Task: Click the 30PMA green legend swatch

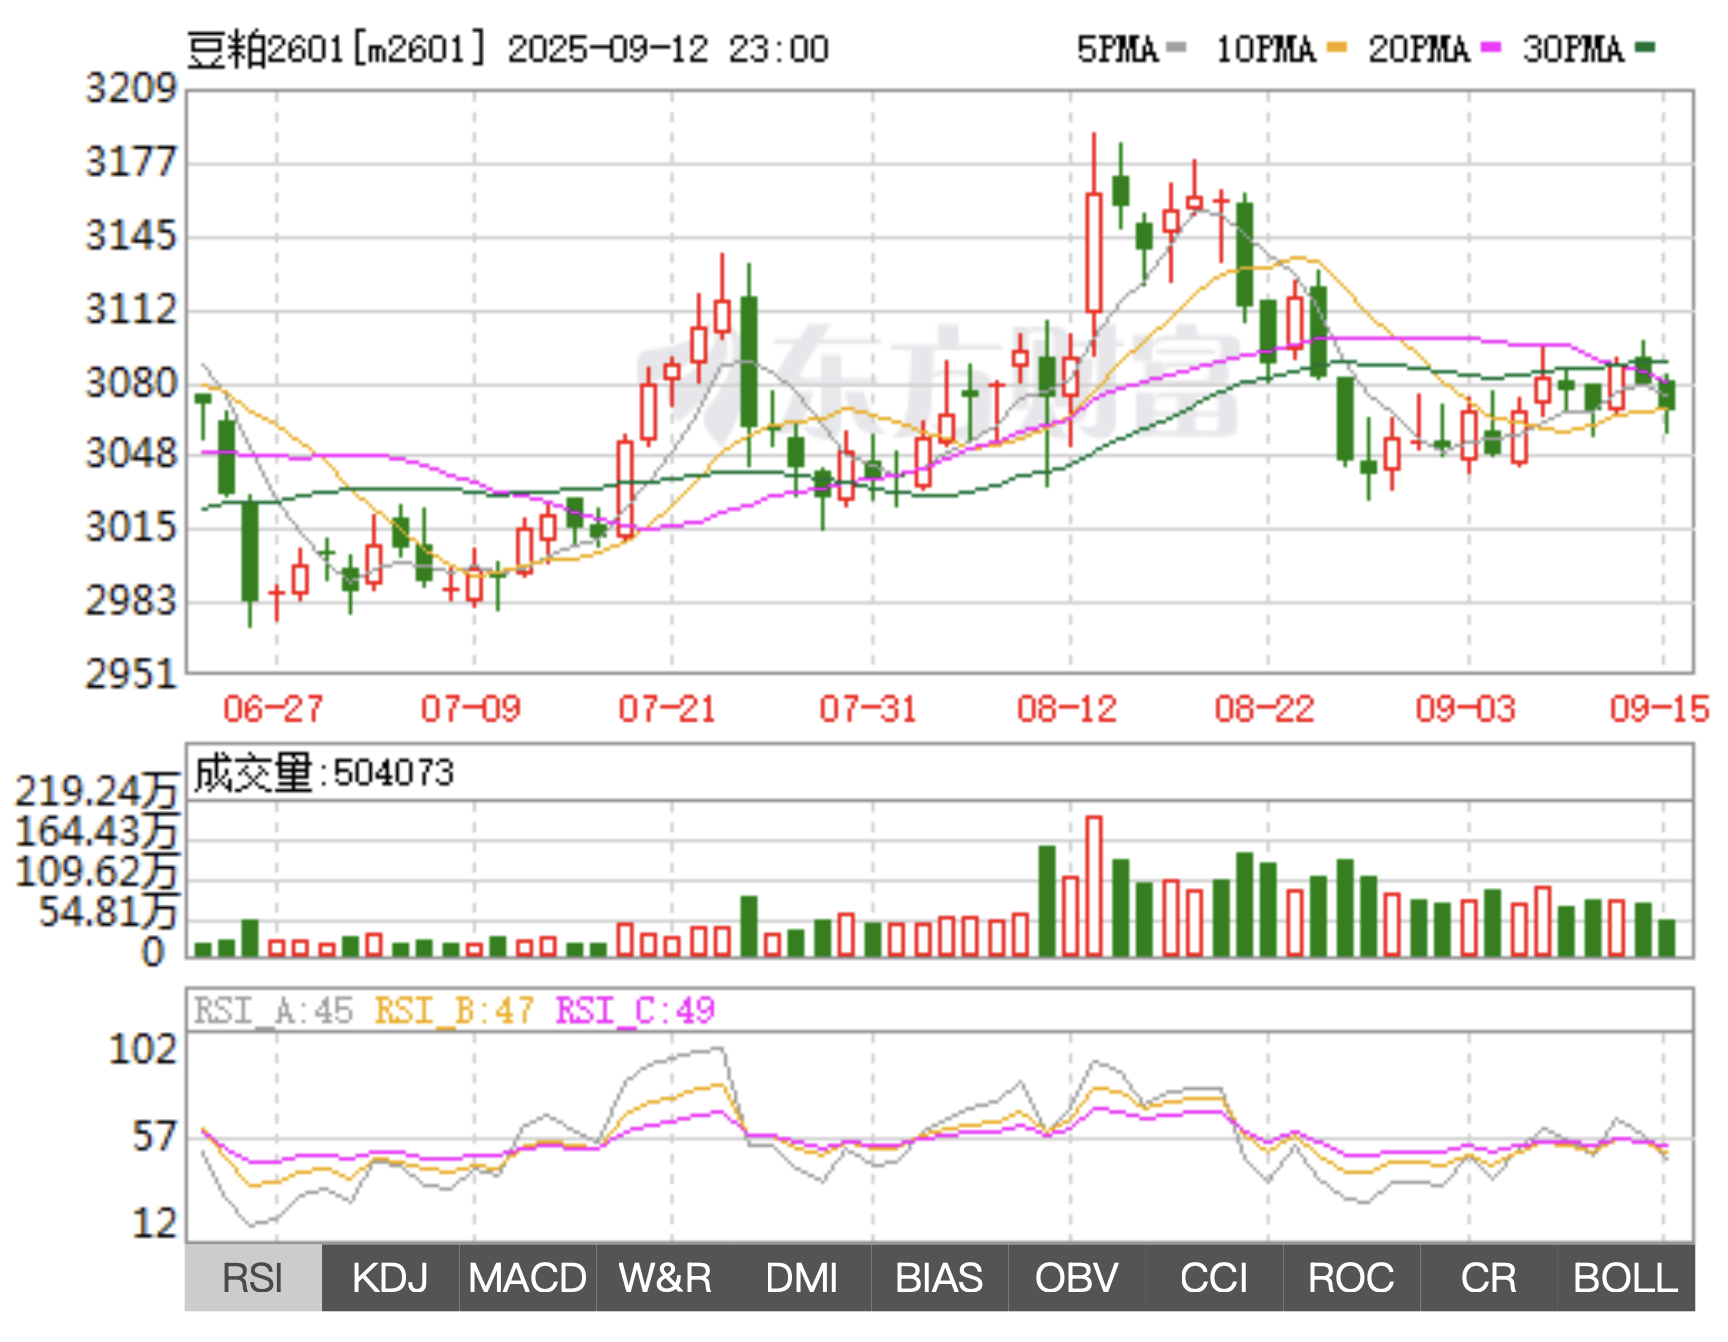Action: 1645,47
